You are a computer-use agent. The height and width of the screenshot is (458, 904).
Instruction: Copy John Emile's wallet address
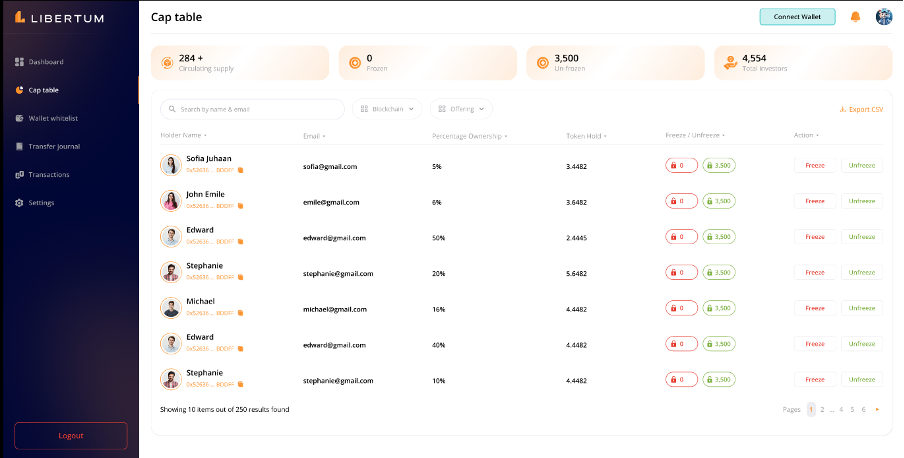(241, 206)
